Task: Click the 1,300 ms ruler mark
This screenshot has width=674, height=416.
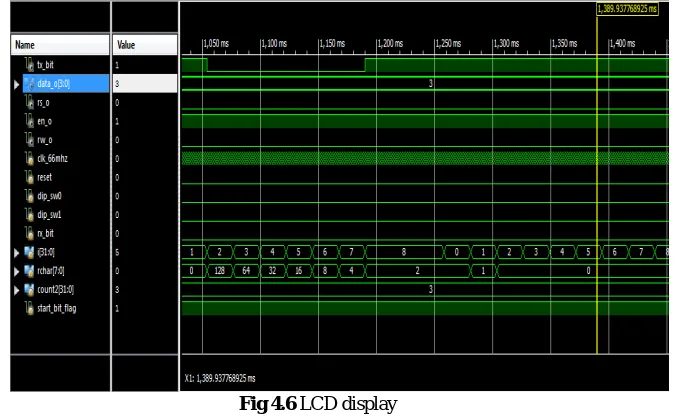Action: (x=506, y=43)
